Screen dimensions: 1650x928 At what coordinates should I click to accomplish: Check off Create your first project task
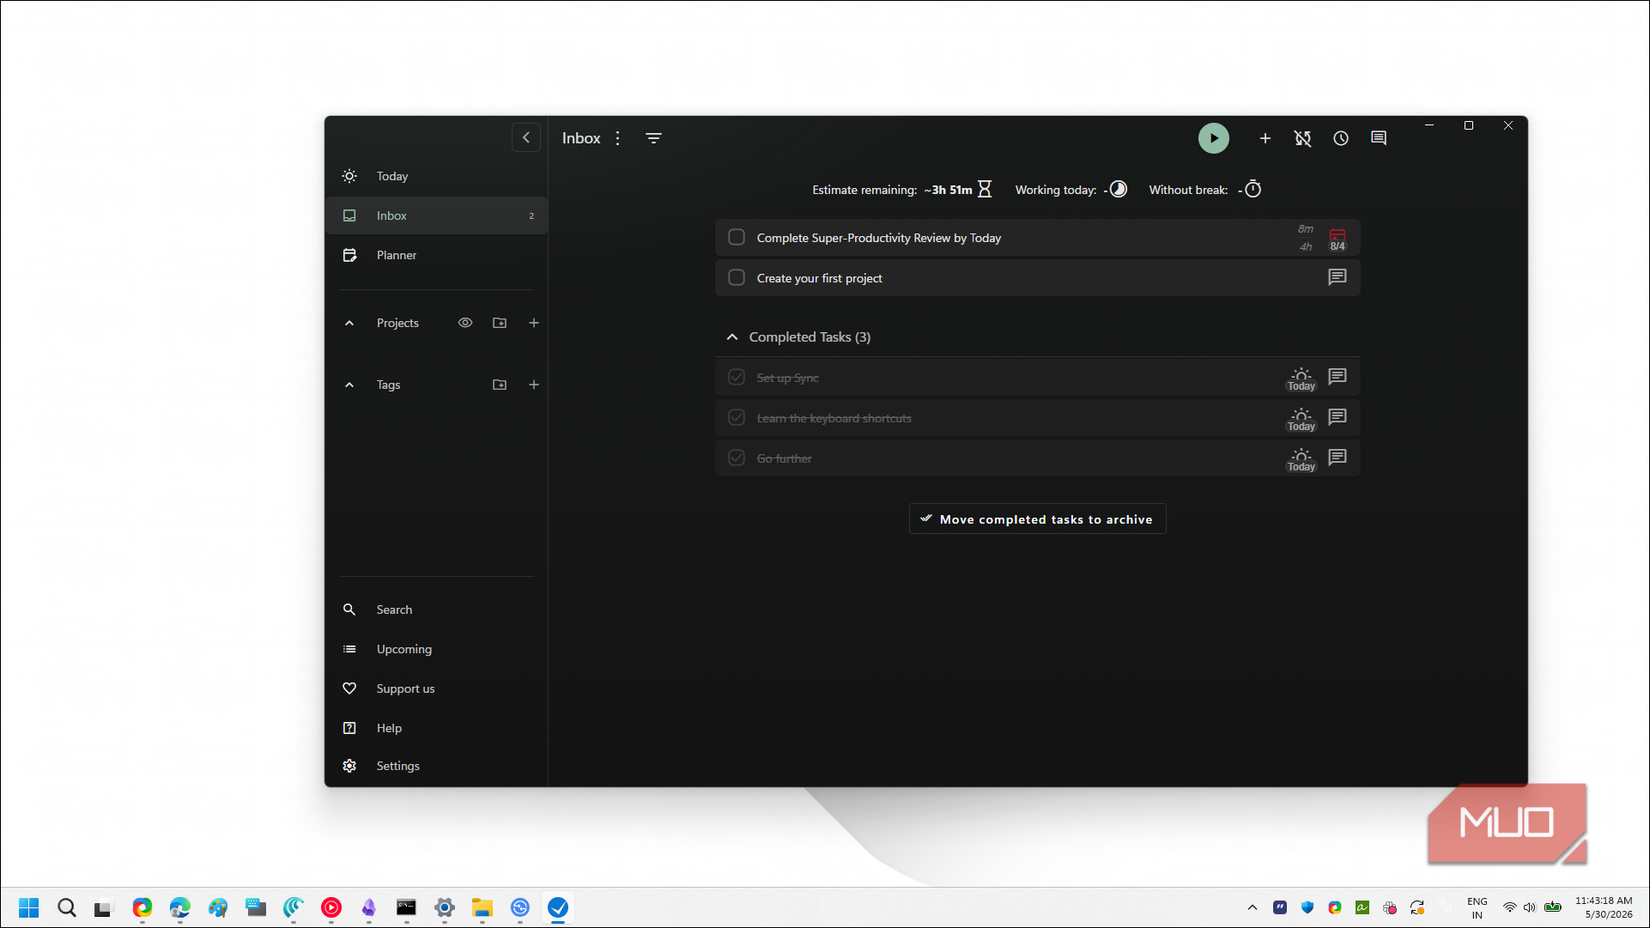click(x=737, y=278)
